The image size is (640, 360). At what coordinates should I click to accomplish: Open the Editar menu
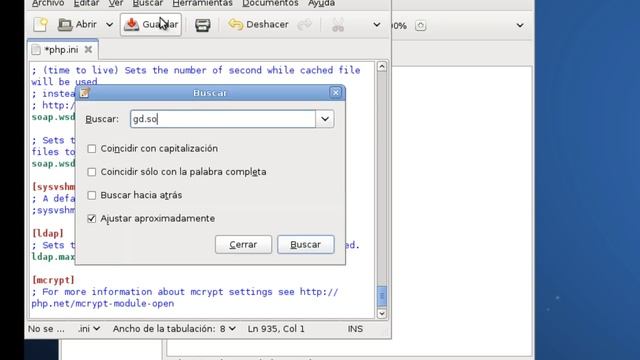tap(86, 3)
